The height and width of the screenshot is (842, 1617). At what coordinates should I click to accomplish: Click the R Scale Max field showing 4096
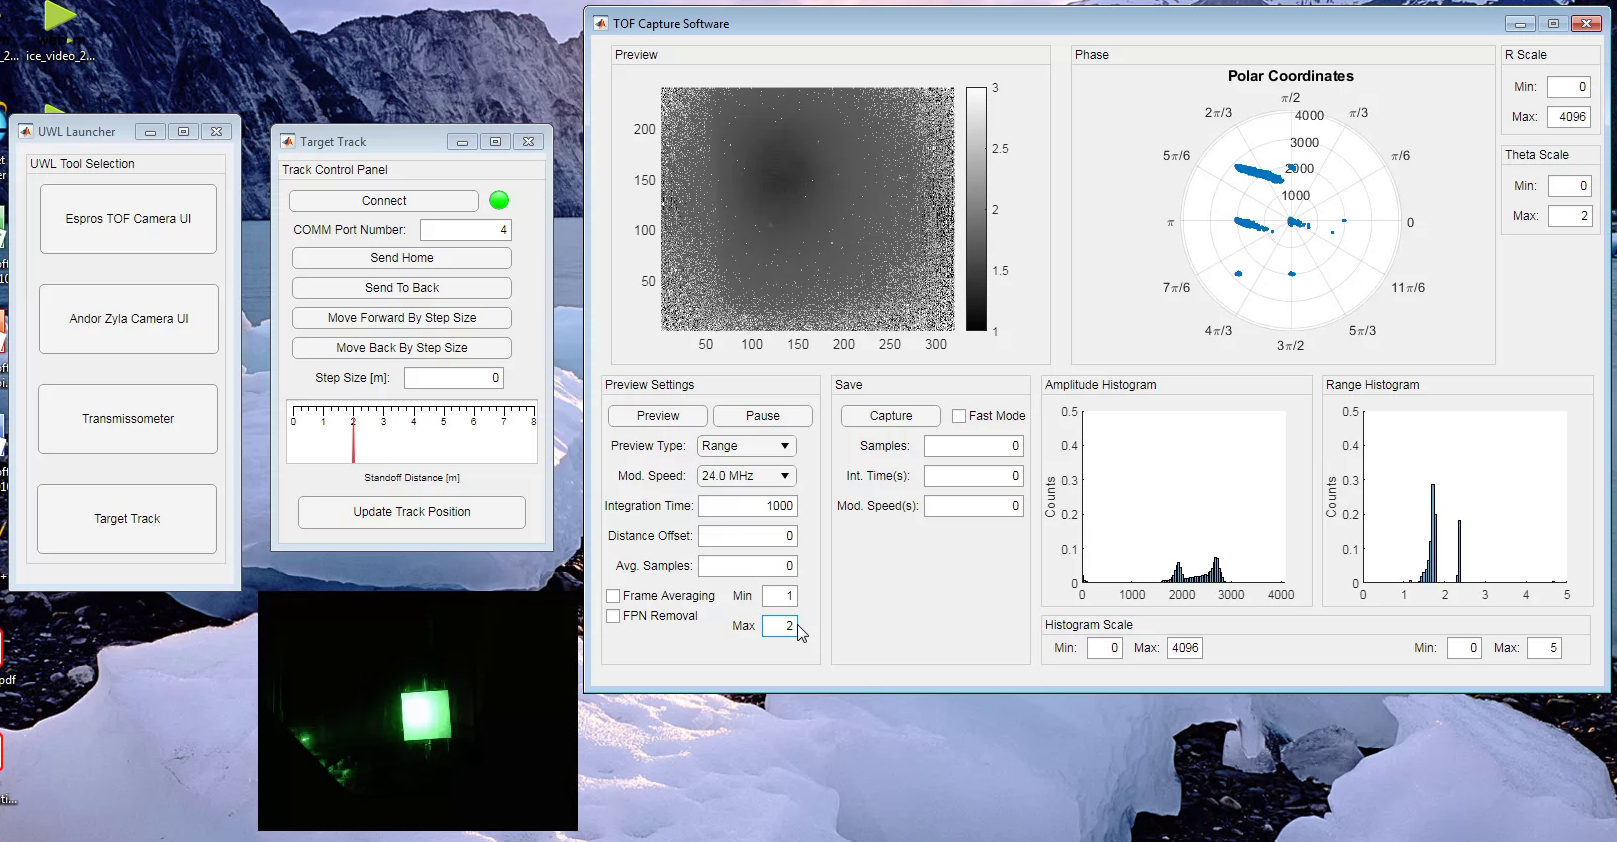tap(1569, 117)
